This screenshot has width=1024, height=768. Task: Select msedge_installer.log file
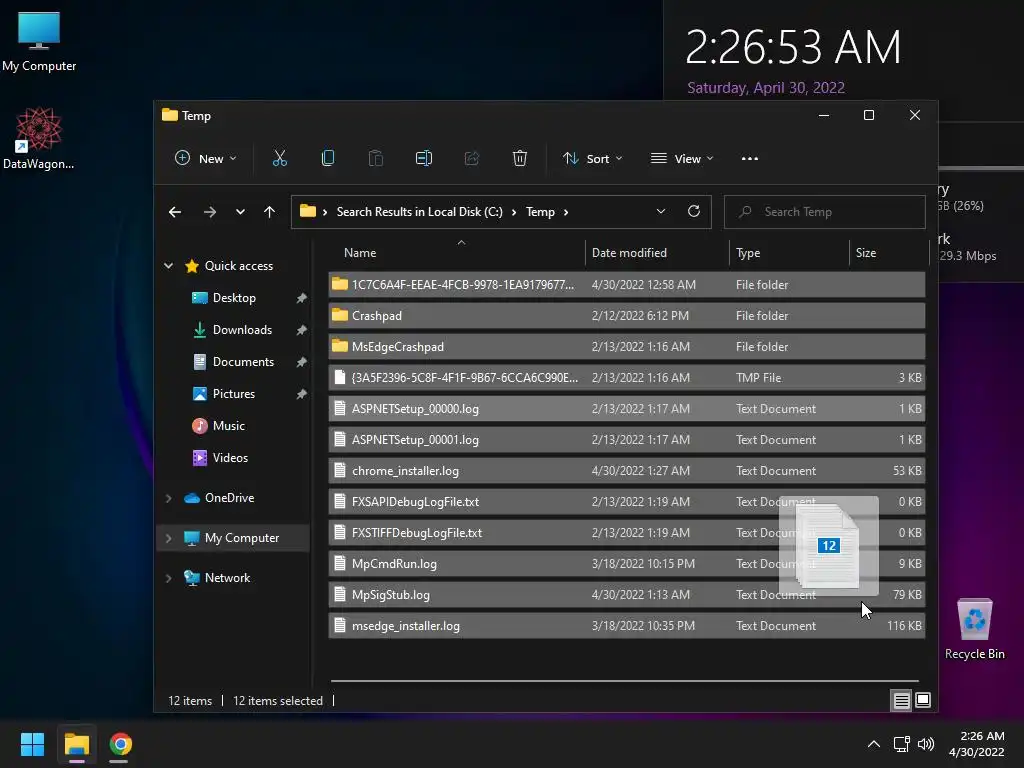[x=627, y=626]
